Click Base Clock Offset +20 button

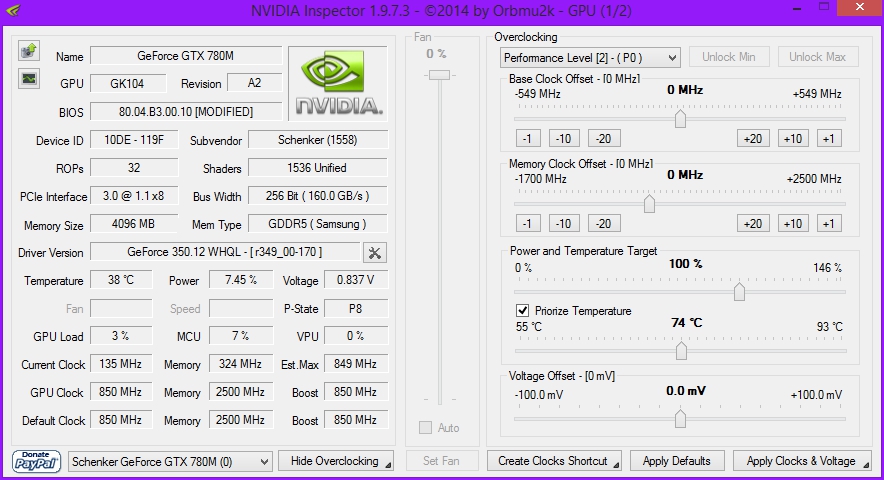[x=753, y=139]
